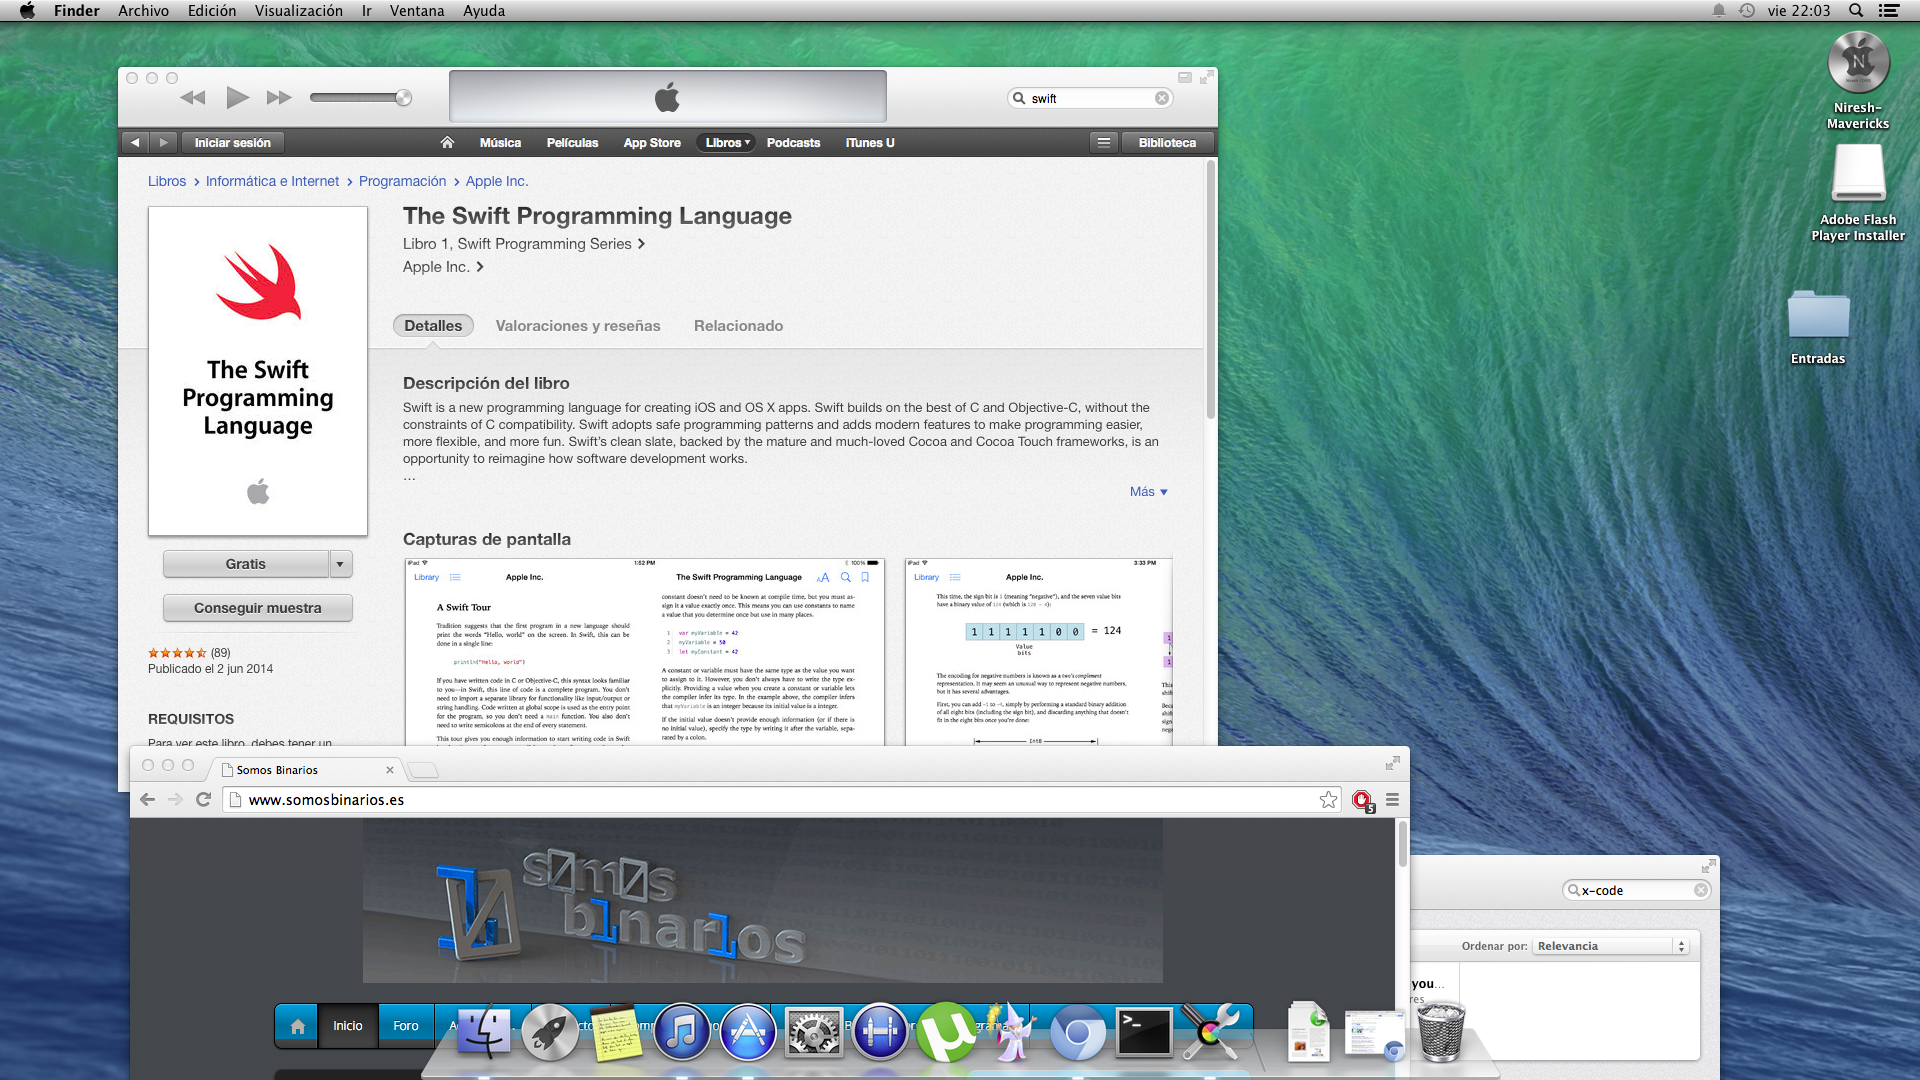Select the Detalles tab

pyautogui.click(x=433, y=326)
